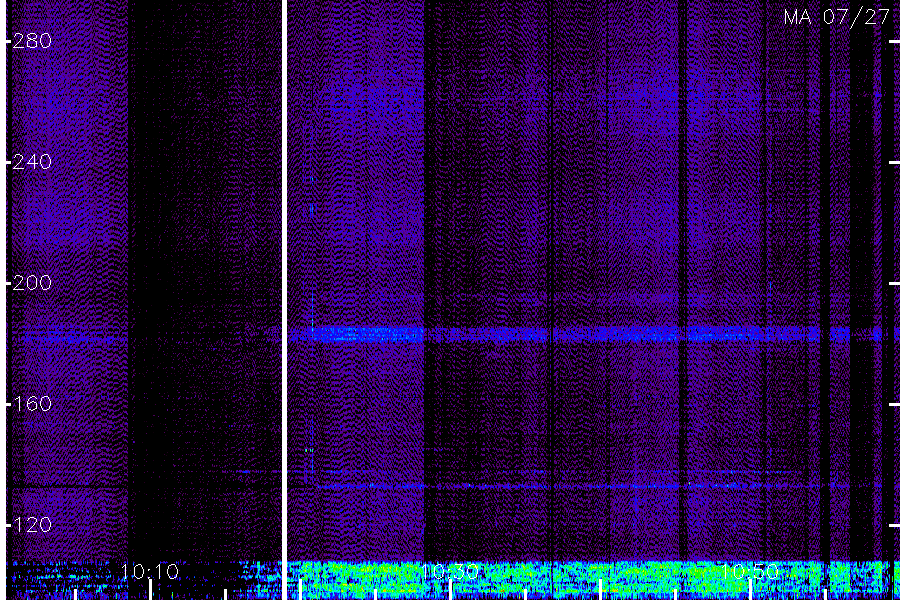Click the 280 frequency axis label

click(x=32, y=41)
